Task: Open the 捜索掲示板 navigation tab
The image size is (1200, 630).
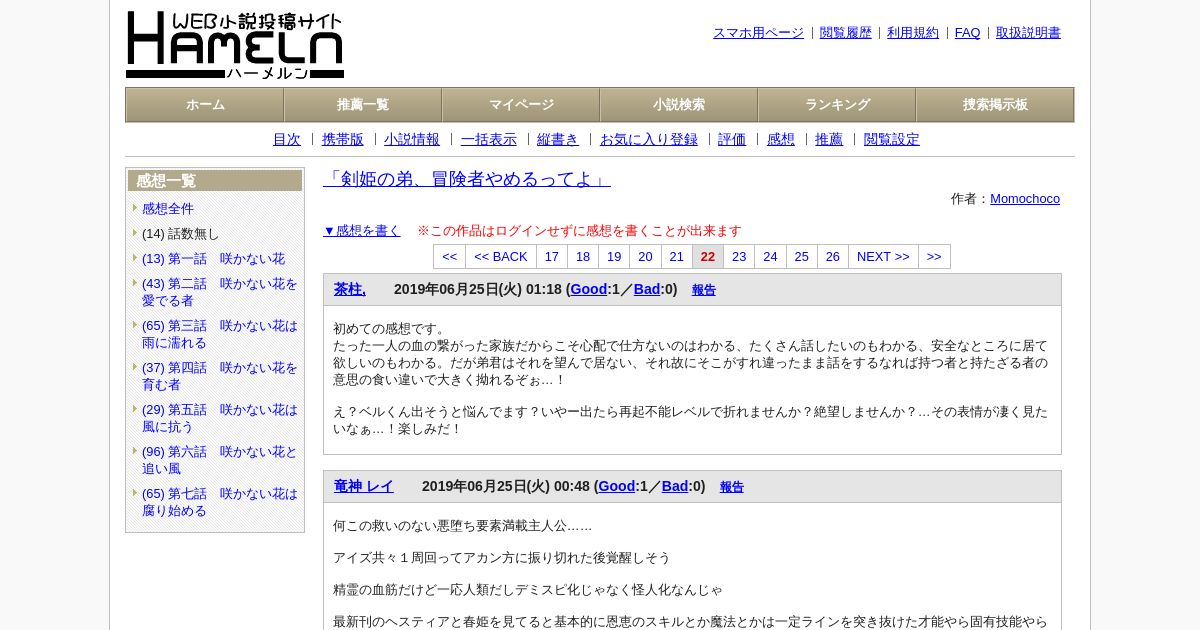Action: (995, 105)
